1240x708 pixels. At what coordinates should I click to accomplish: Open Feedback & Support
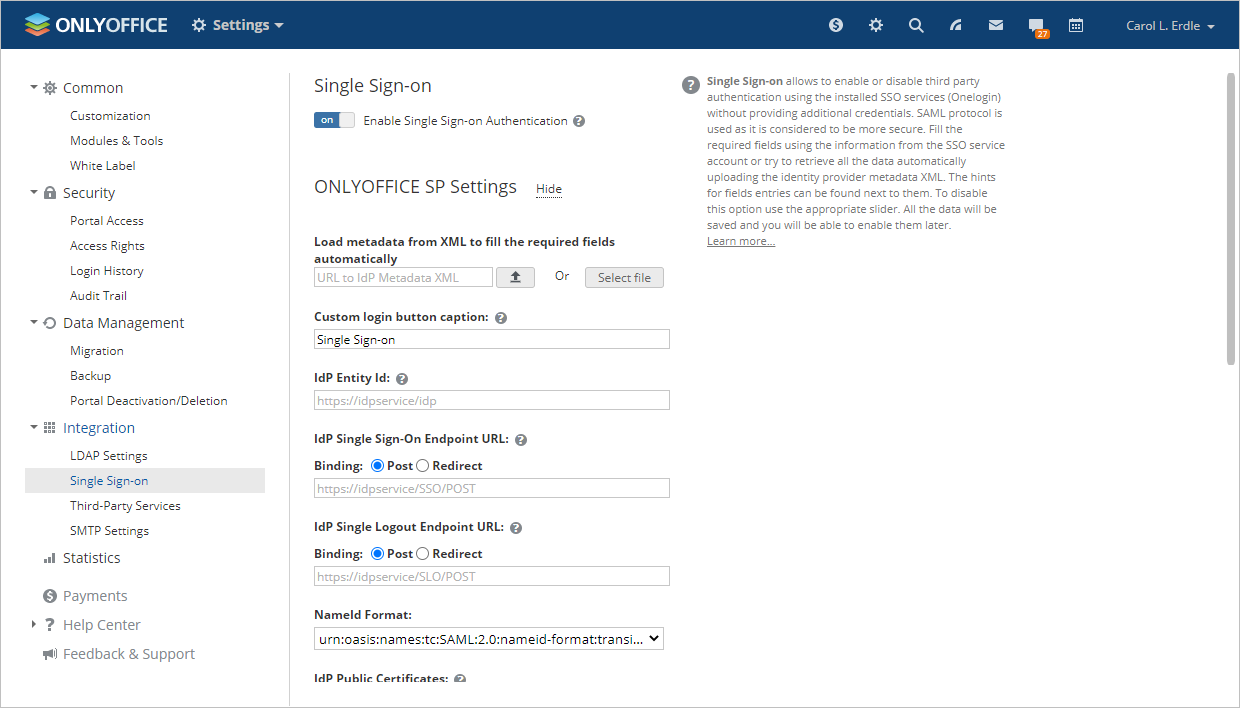129,654
